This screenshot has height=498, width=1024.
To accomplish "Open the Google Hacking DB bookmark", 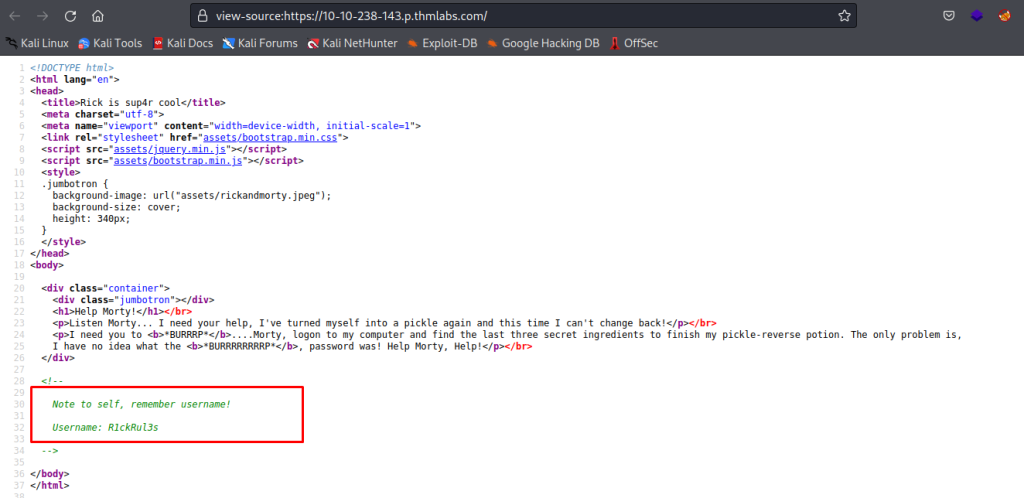I will 542,44.
